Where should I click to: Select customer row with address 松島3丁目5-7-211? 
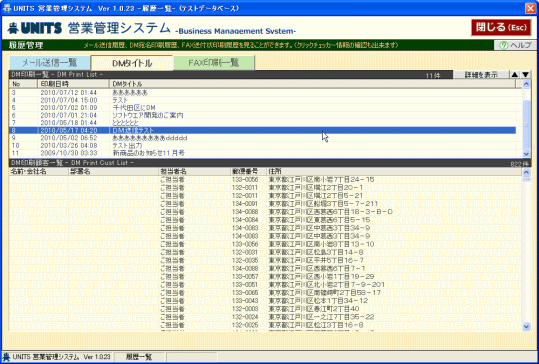click(x=265, y=204)
